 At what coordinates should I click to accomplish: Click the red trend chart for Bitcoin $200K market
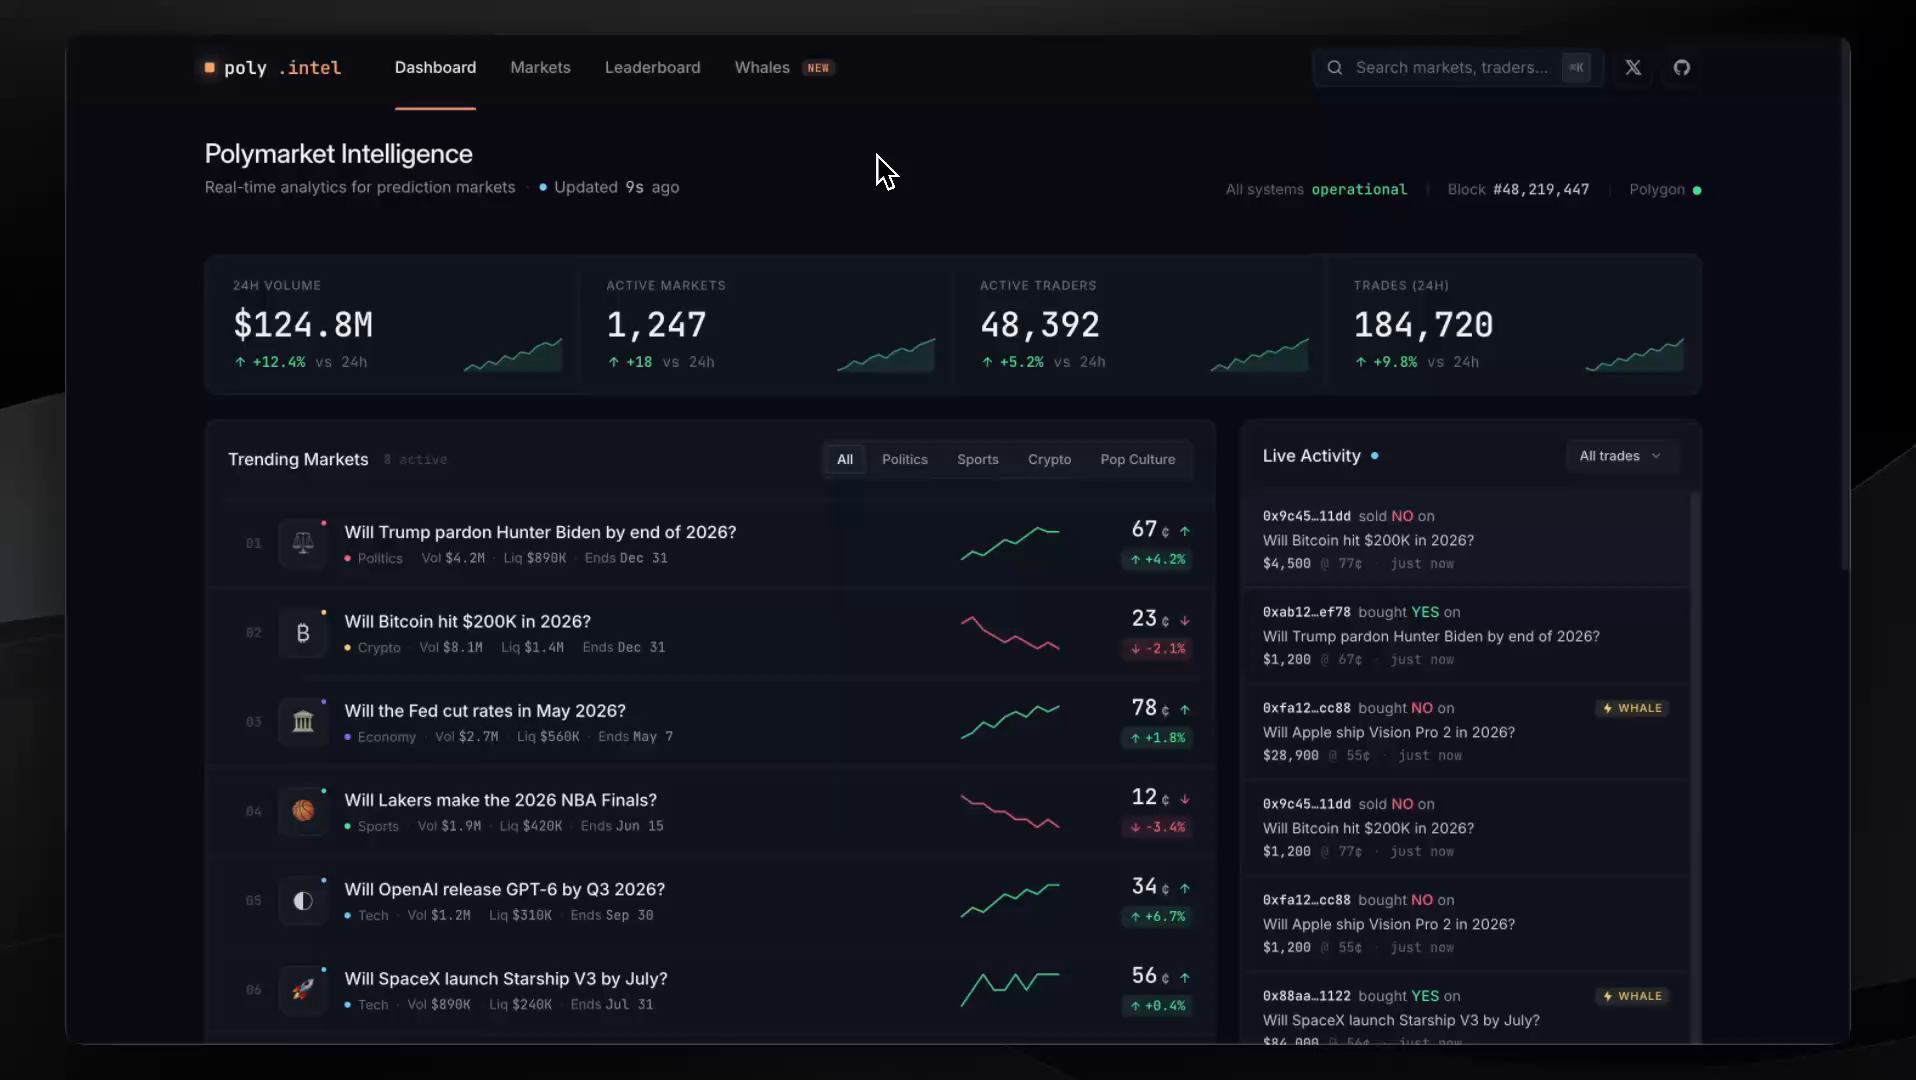pos(1010,632)
